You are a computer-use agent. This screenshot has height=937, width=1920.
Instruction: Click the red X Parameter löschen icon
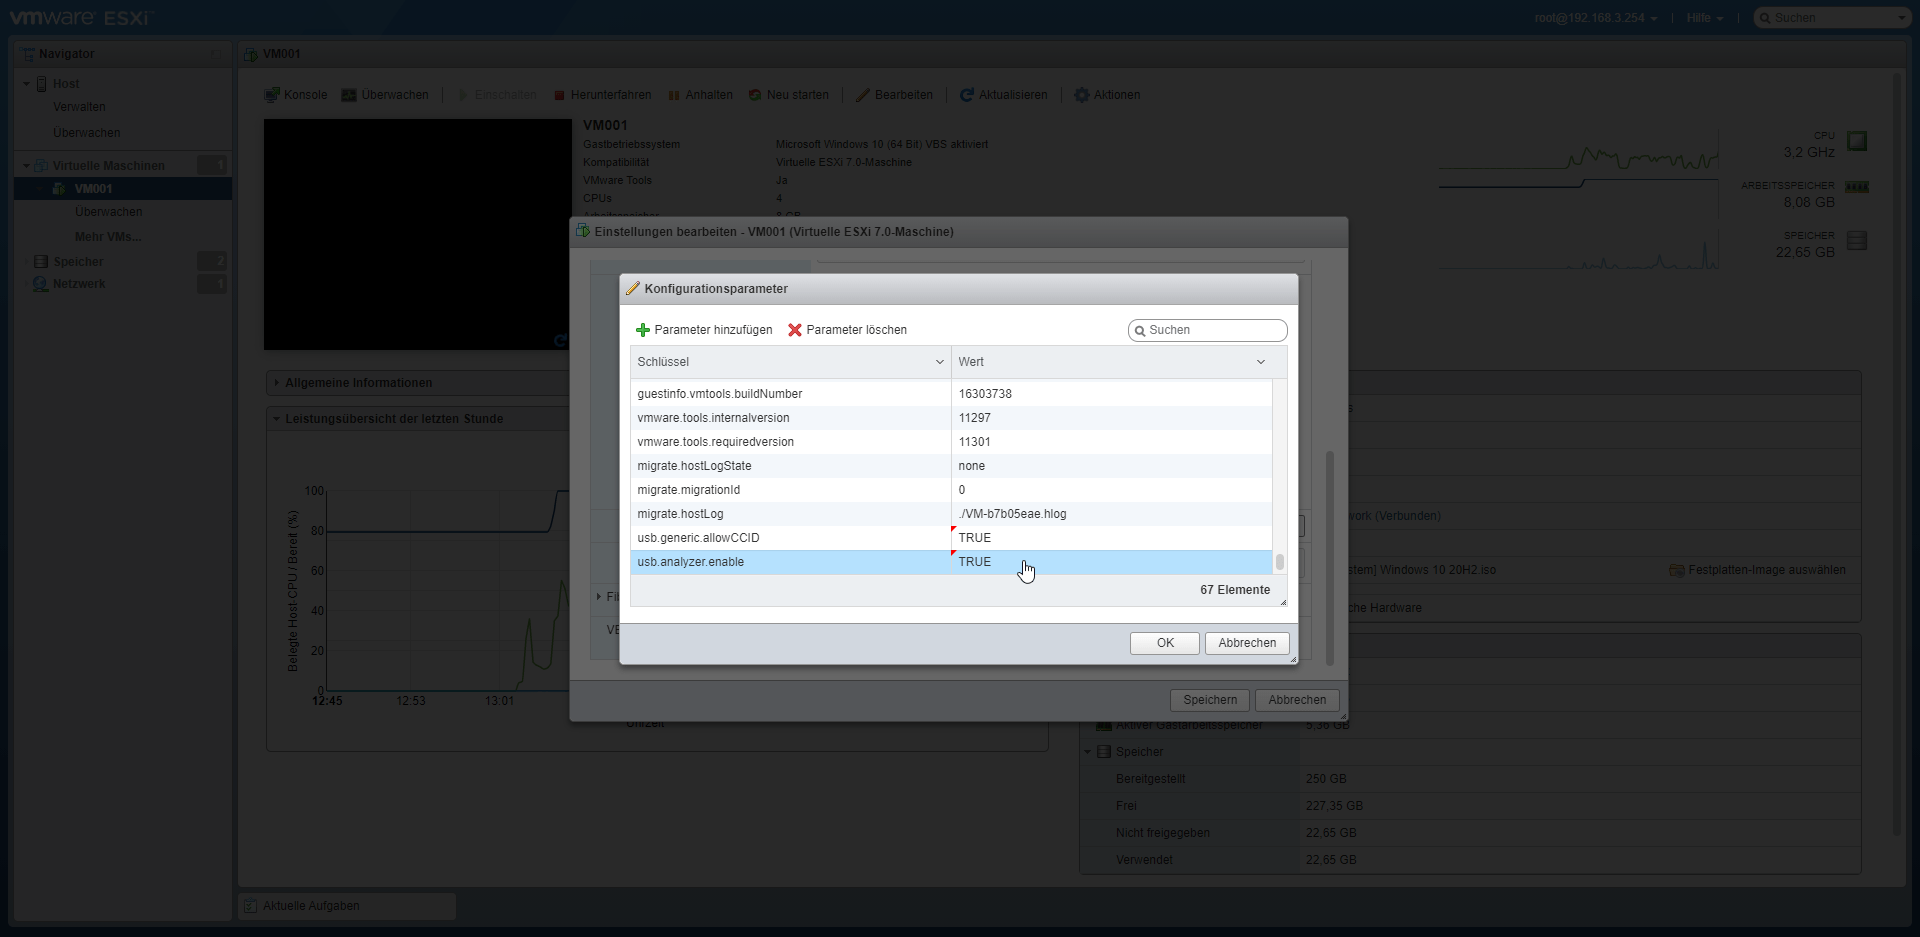[795, 330]
